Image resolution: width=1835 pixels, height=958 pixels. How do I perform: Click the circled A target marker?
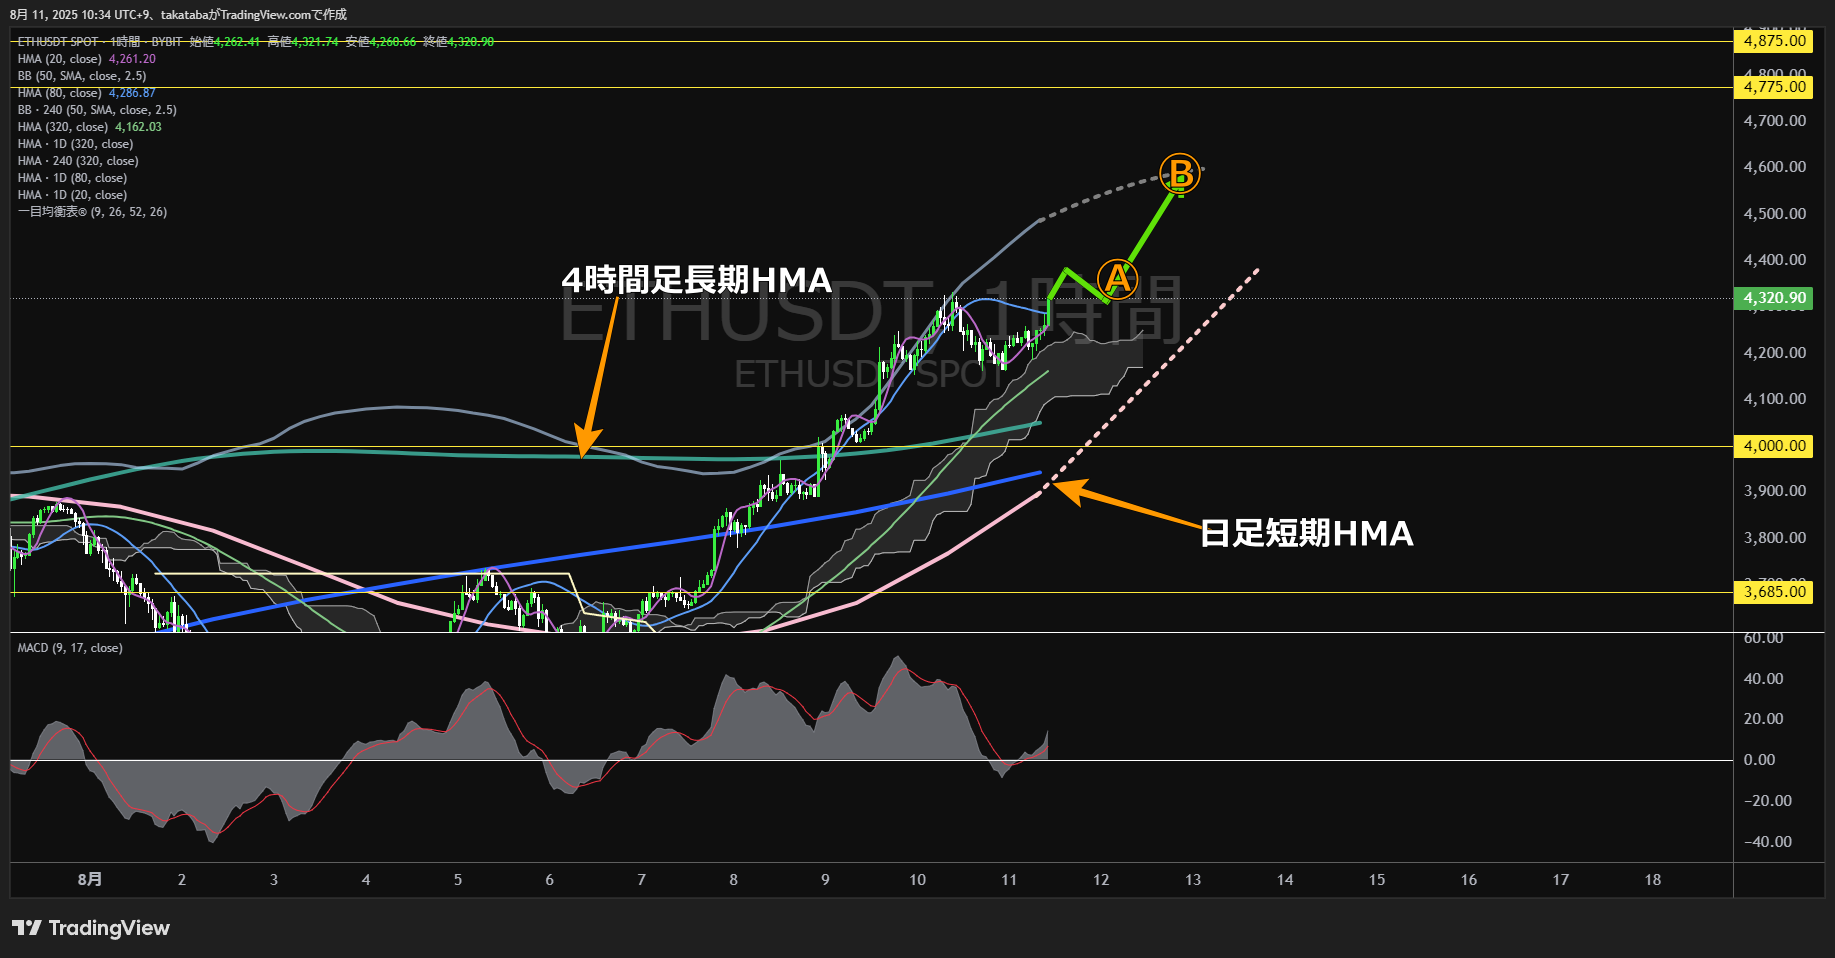point(1117,279)
